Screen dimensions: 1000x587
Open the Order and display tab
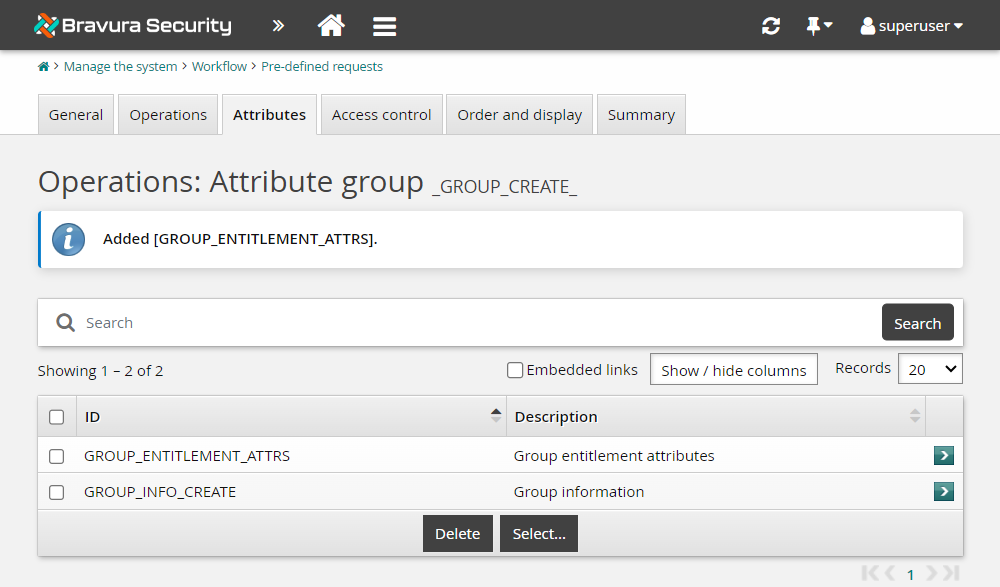pos(519,114)
